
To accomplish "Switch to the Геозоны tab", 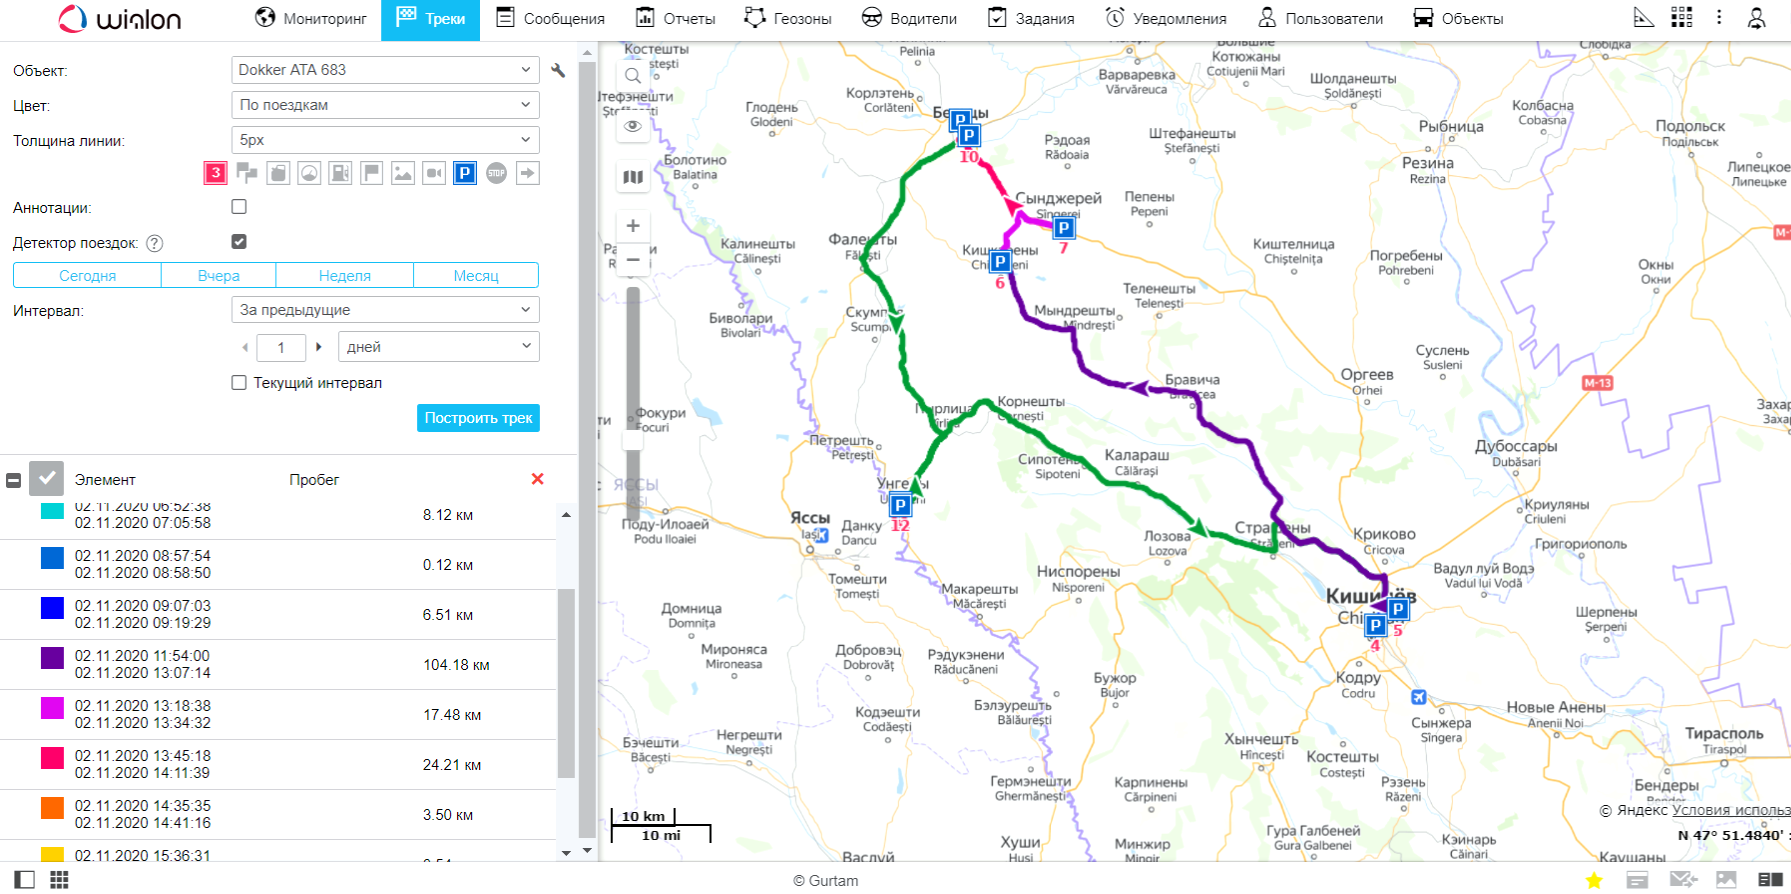I will click(x=788, y=19).
